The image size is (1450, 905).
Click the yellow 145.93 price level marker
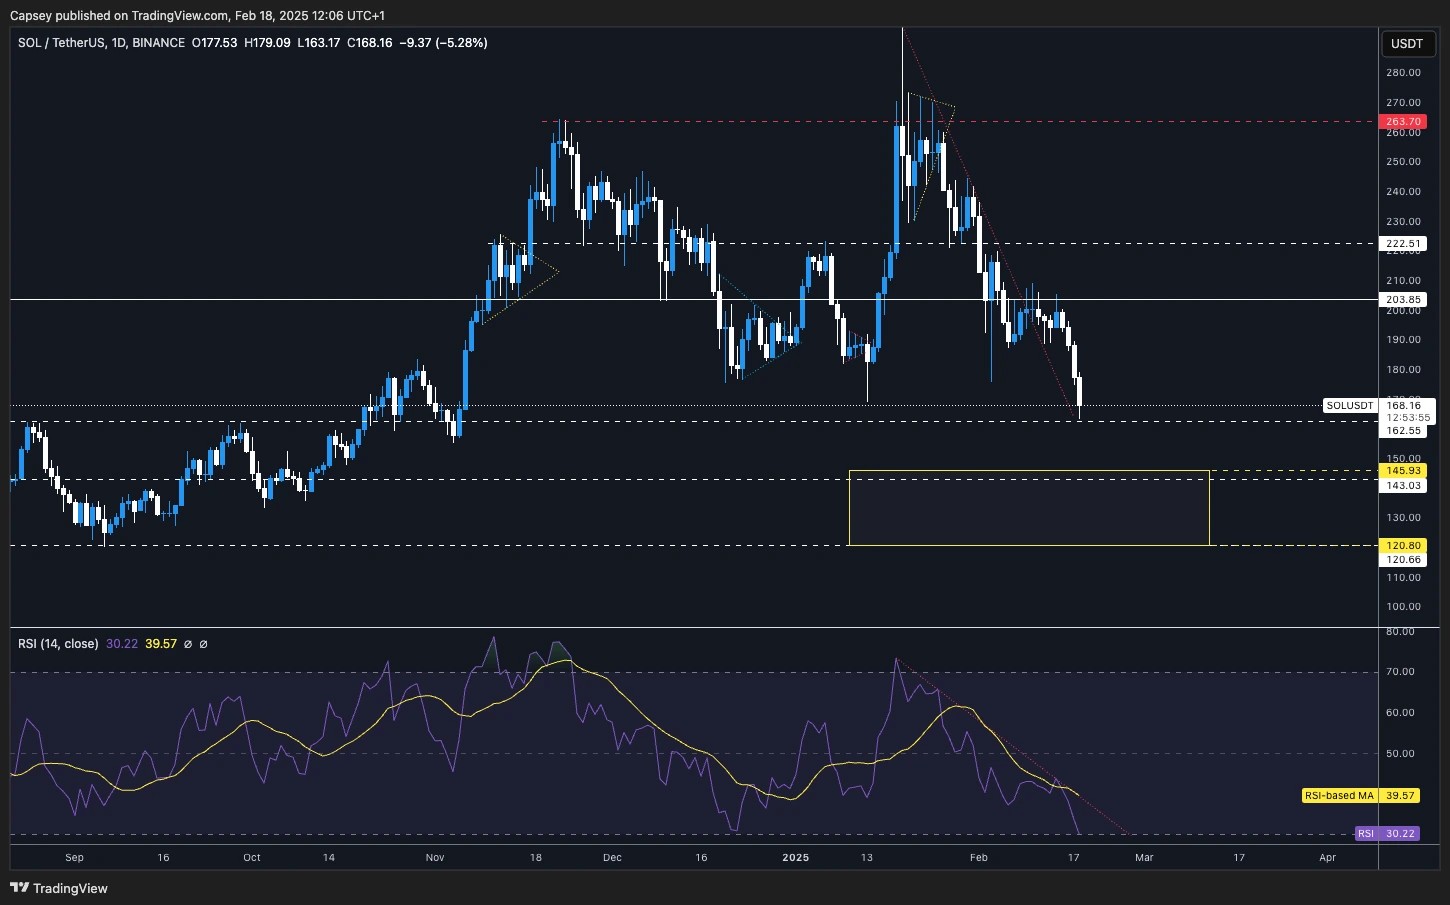(1403, 470)
